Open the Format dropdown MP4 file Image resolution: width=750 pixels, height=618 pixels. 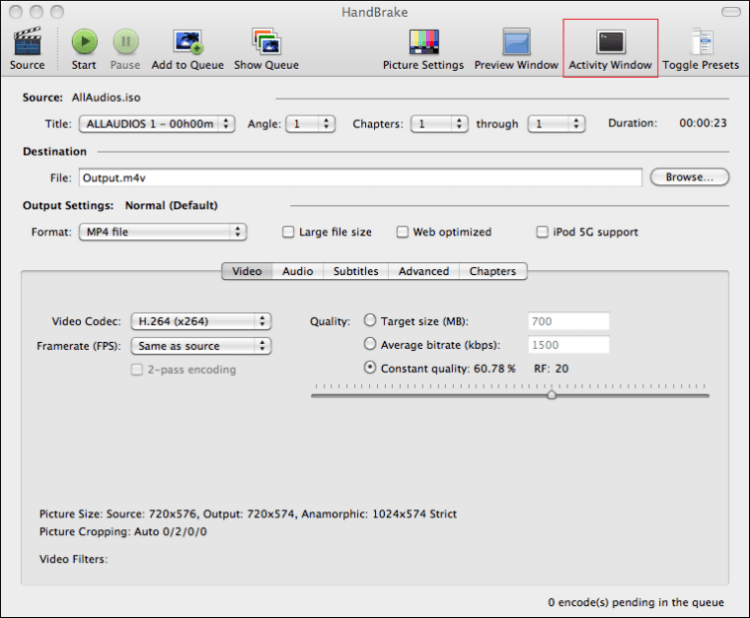click(163, 232)
